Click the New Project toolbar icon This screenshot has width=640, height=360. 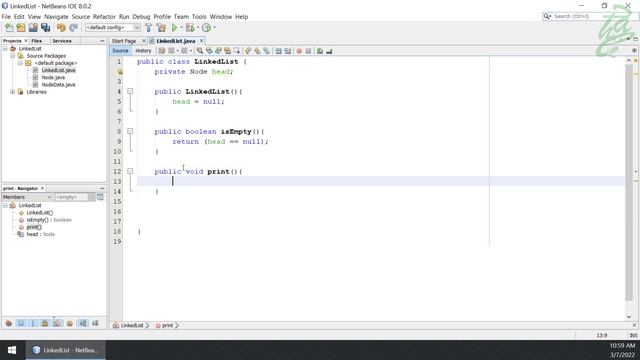coord(21,27)
